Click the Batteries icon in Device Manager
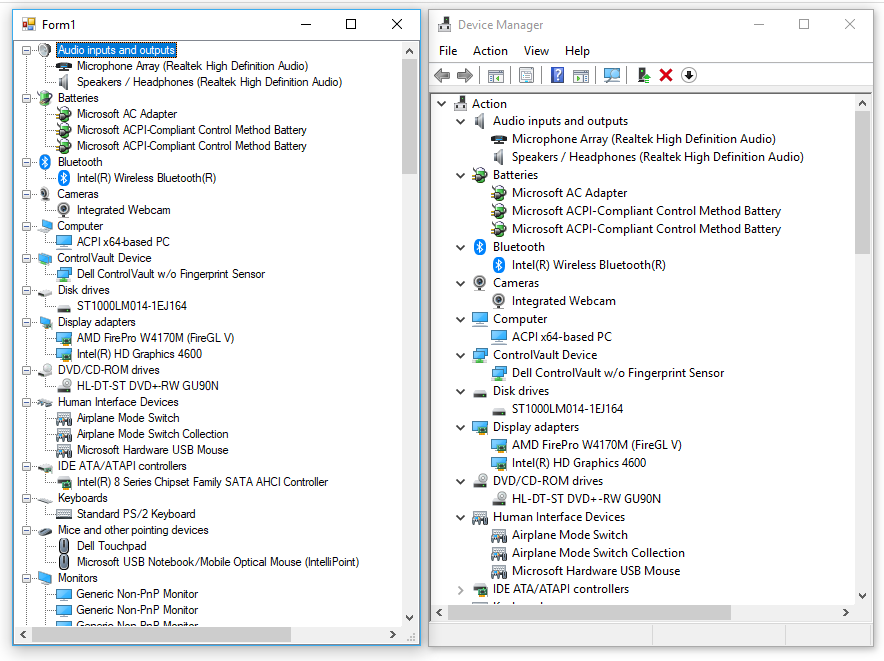The width and height of the screenshot is (884, 661). [x=480, y=175]
